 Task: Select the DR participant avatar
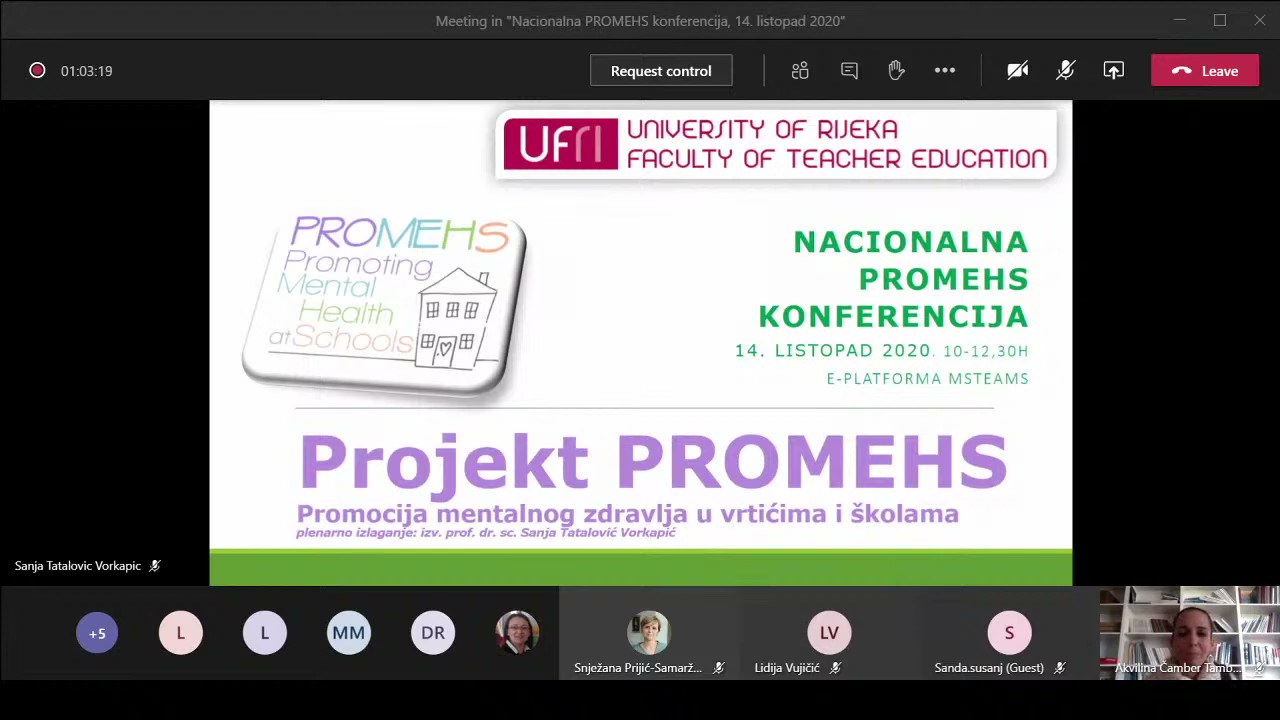click(433, 633)
